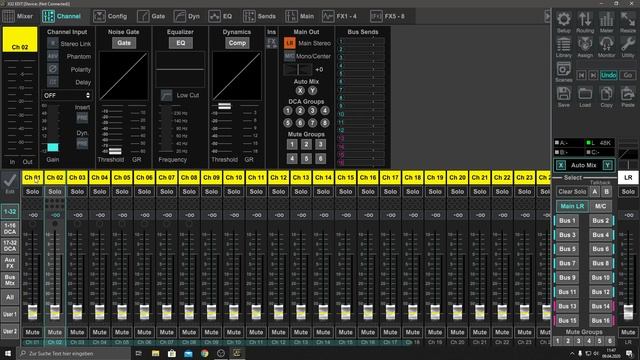Switch to the Config tab
640x360 pixels.
pyautogui.click(x=110, y=16)
